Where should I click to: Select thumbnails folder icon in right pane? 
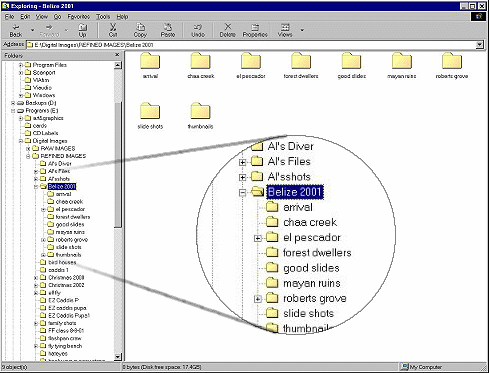(201, 111)
